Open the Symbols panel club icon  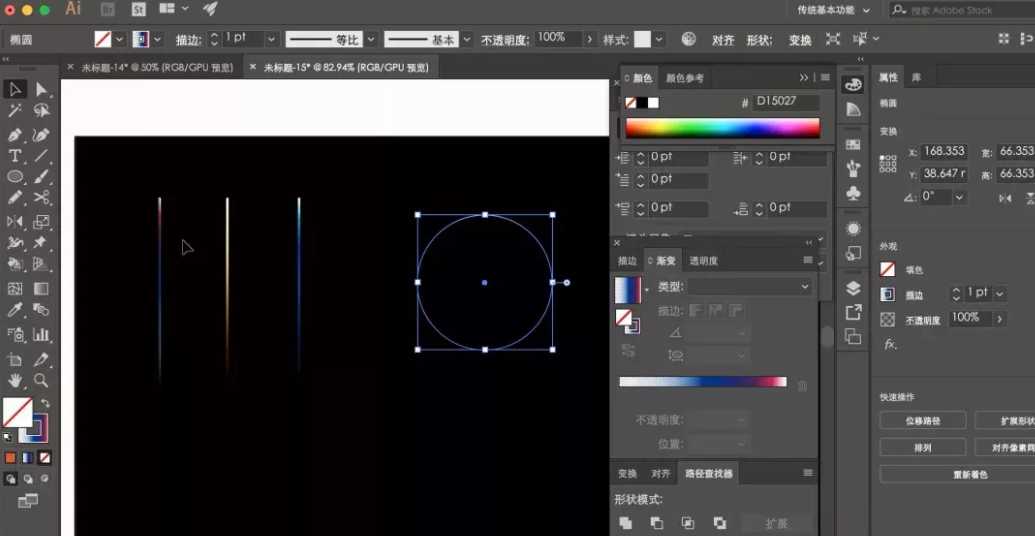(x=853, y=193)
